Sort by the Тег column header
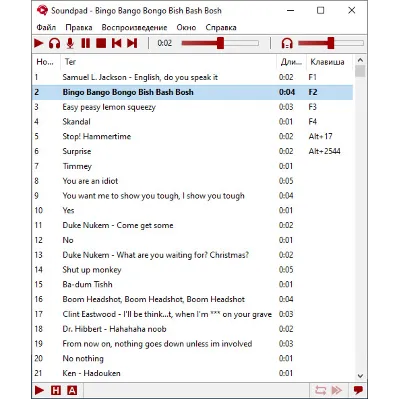Viewport: 400px width, 400px height. [169, 62]
